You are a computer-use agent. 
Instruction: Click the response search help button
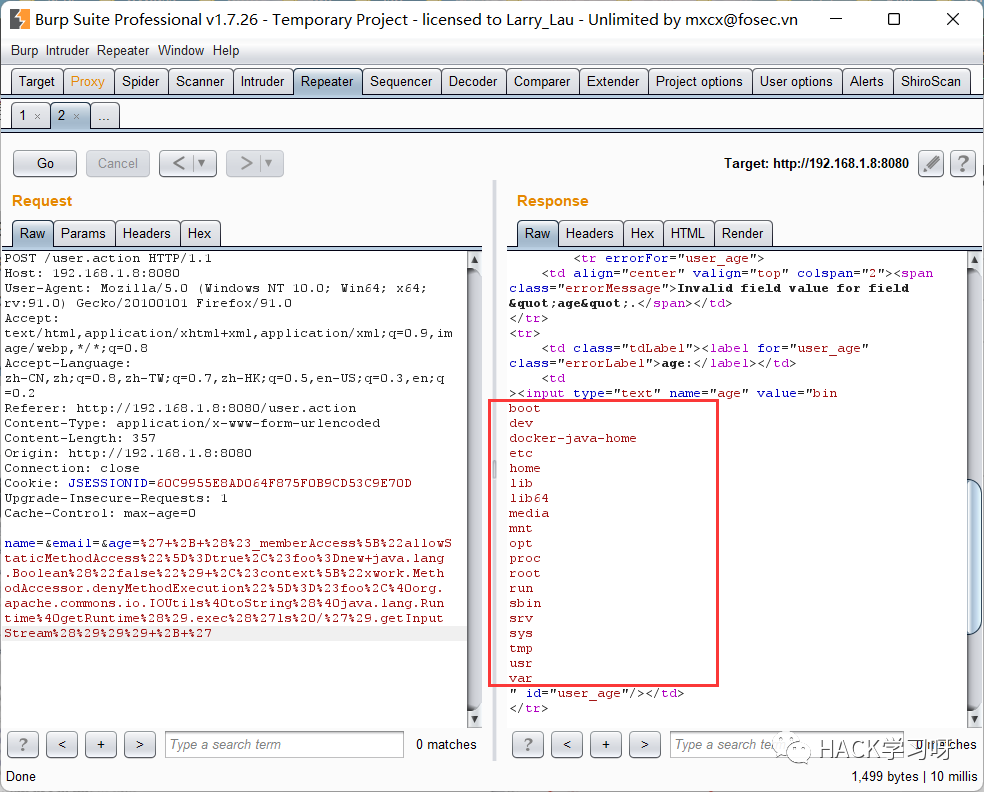tap(528, 744)
